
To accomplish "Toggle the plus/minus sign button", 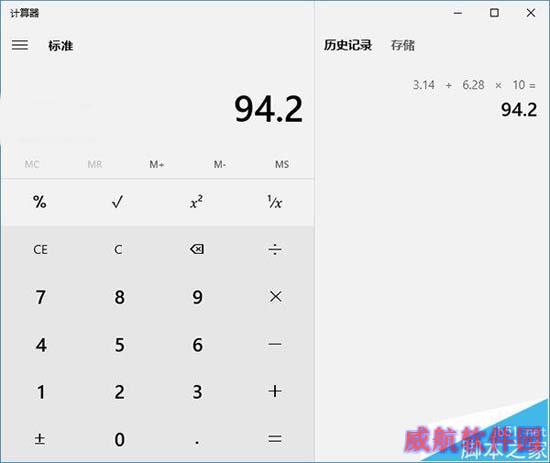I will coord(40,439).
